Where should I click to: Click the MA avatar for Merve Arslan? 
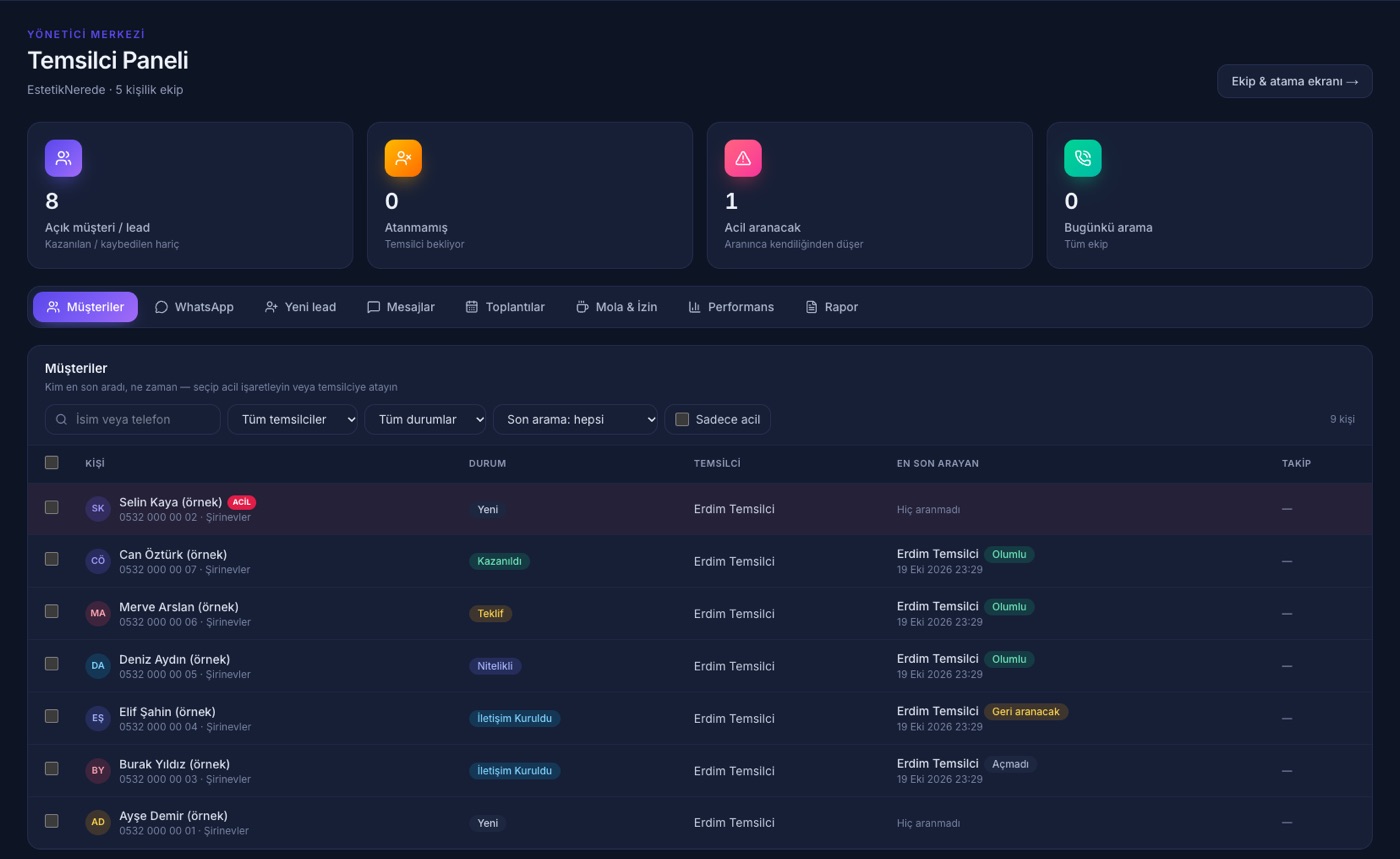click(x=98, y=613)
